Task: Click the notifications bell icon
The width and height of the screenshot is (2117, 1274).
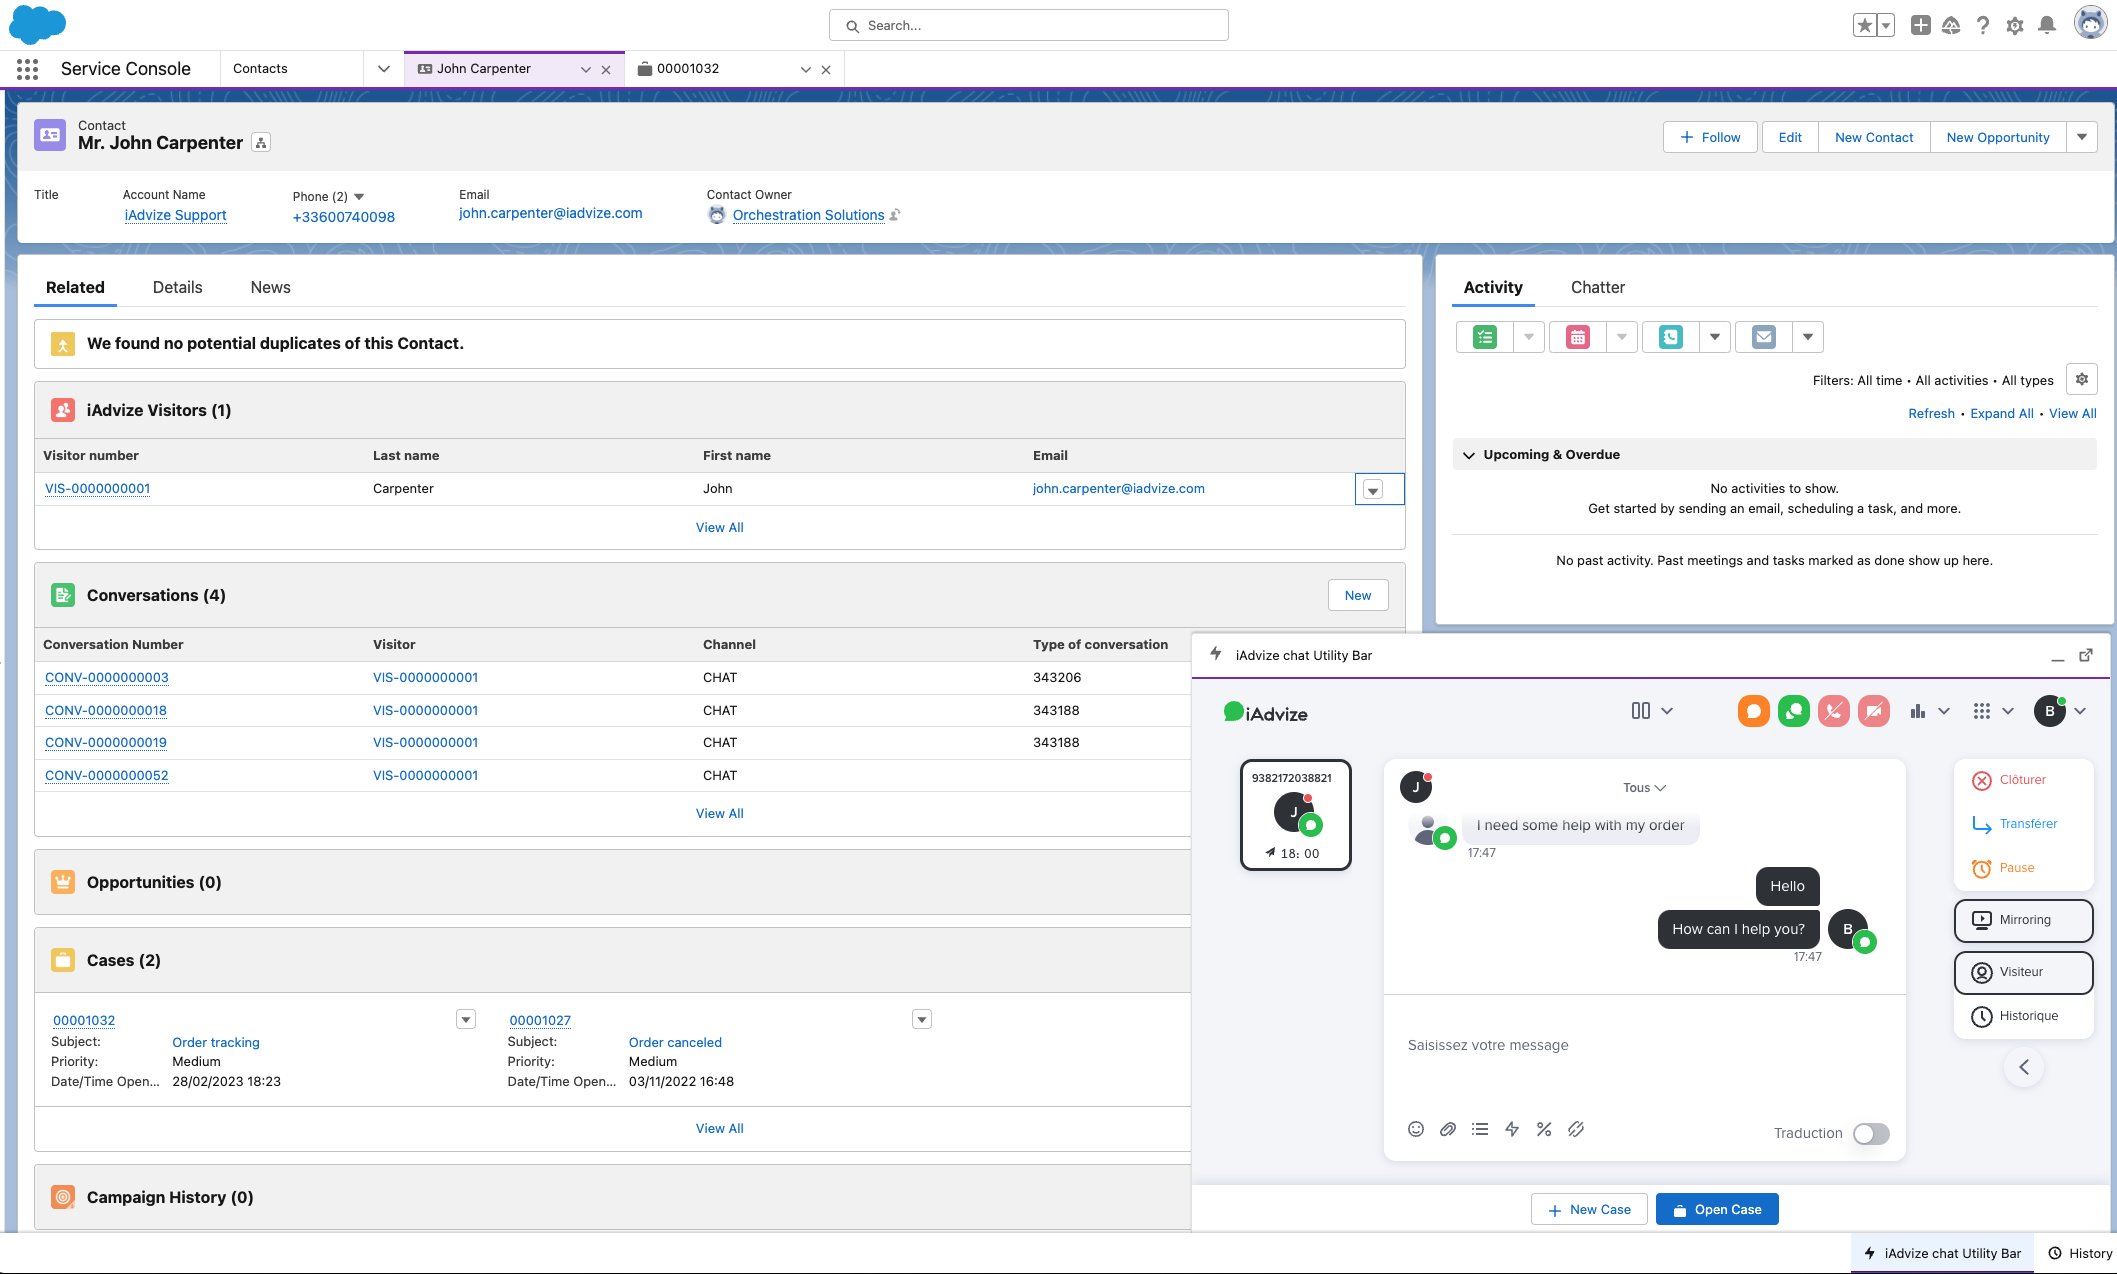Action: coord(2047,26)
